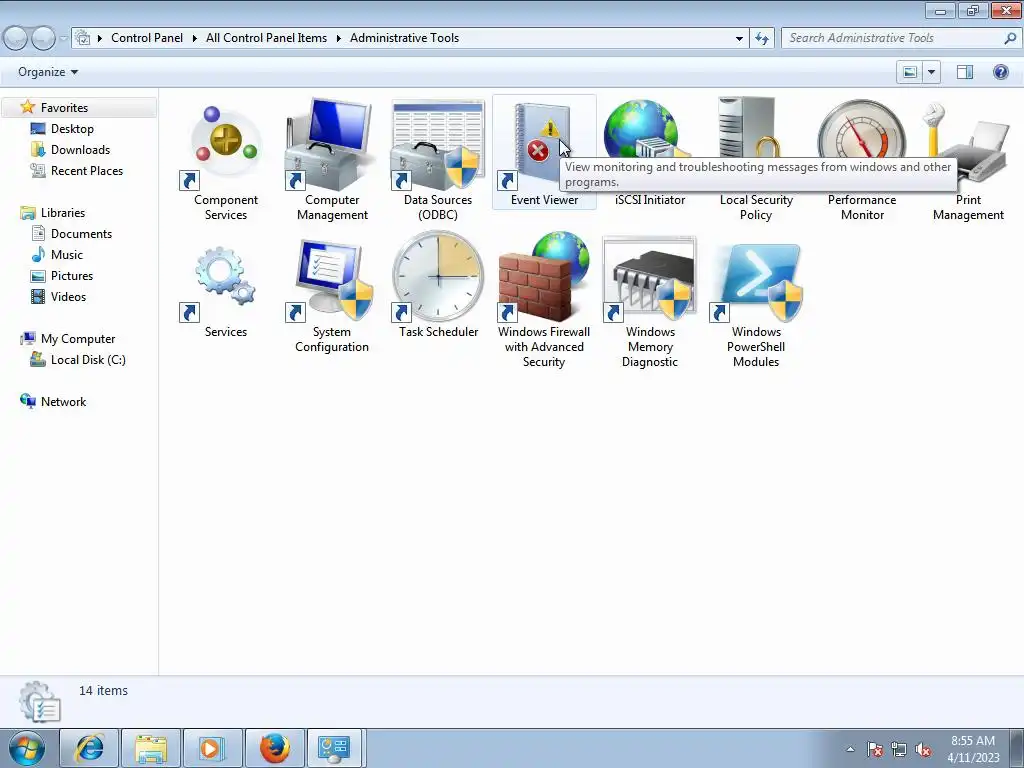Go to Control Panel in breadcrumb
Viewport: 1024px width, 768px height.
(147, 38)
